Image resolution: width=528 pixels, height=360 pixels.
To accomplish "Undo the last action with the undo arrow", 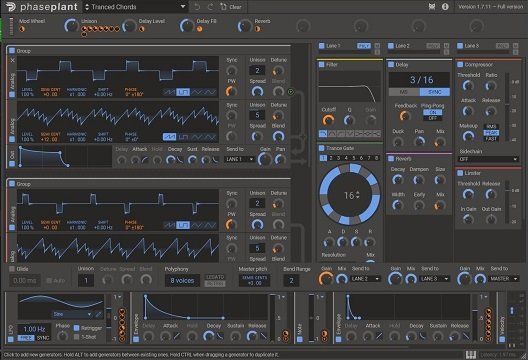I will [197, 7].
